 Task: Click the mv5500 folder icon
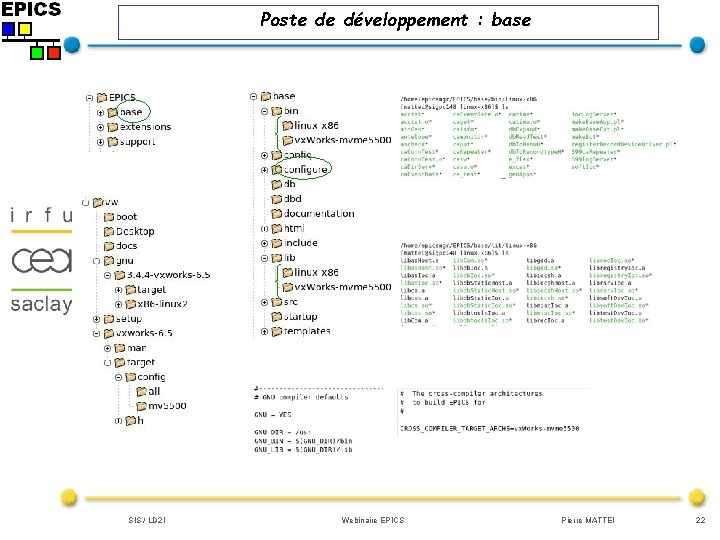point(141,406)
